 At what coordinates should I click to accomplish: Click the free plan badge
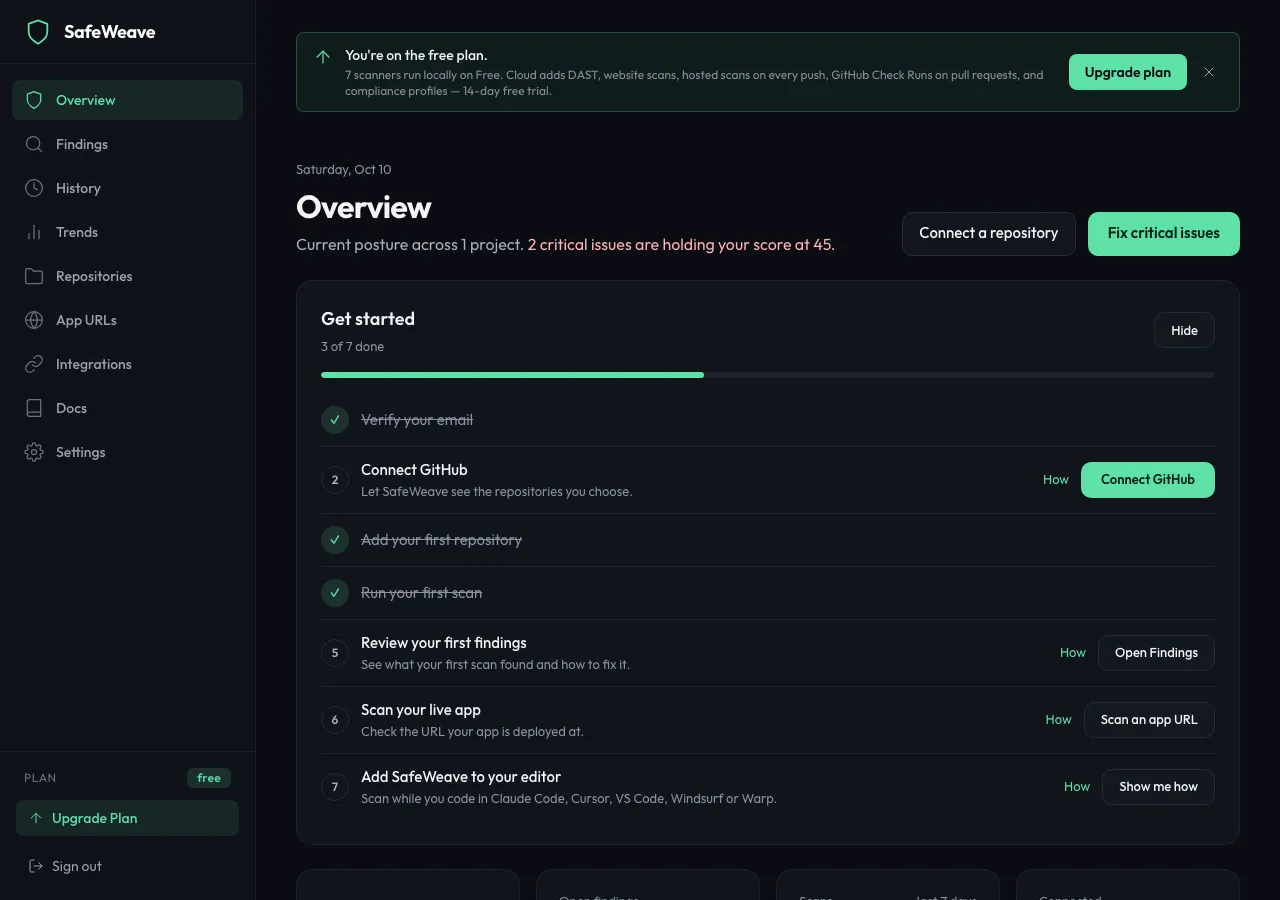tap(209, 778)
